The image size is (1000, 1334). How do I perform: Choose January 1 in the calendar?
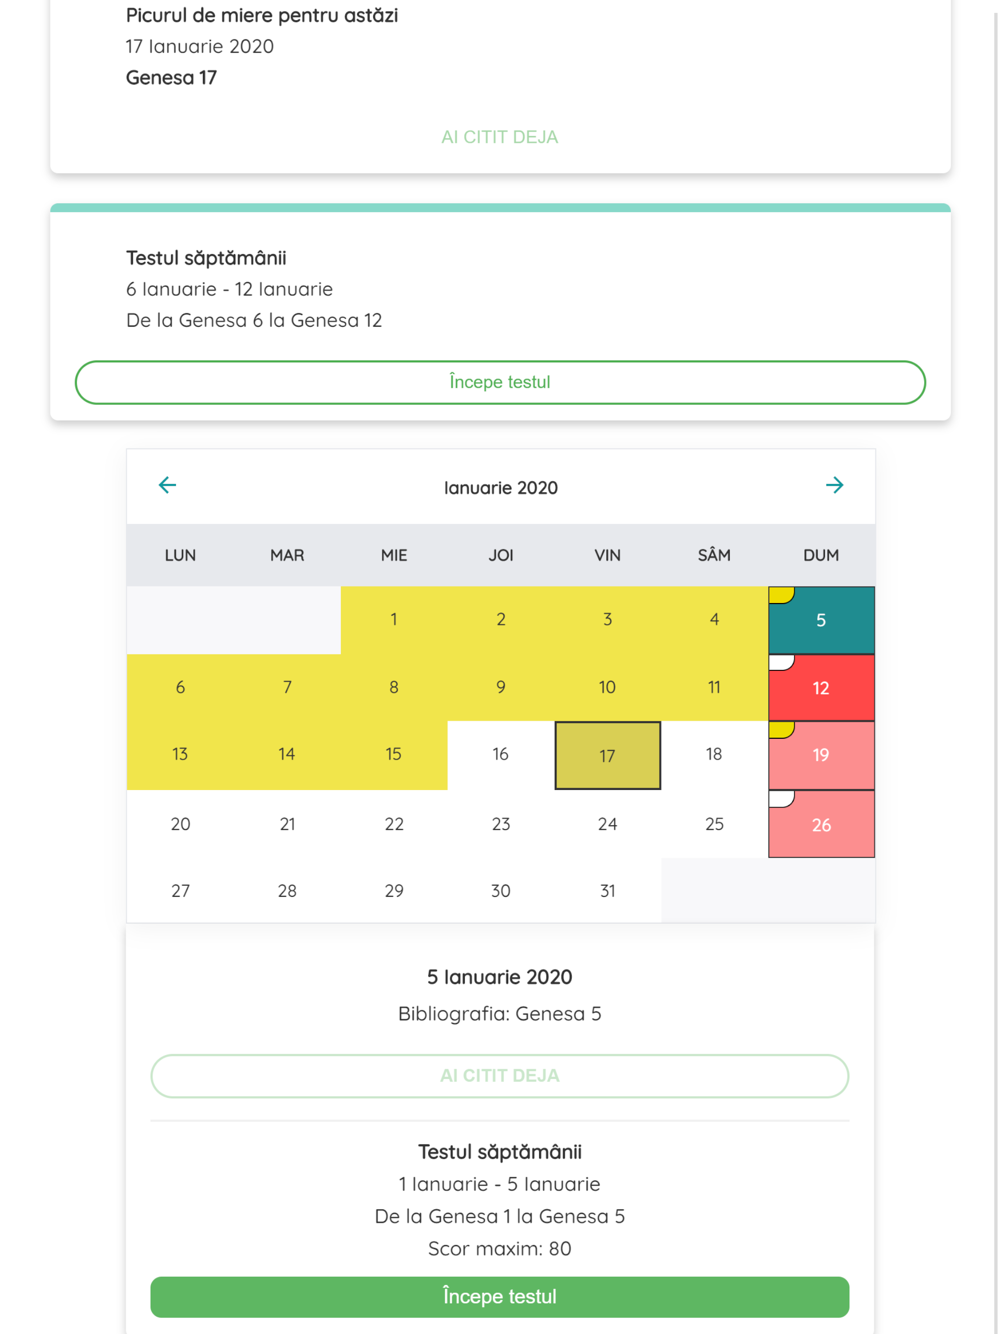click(394, 620)
